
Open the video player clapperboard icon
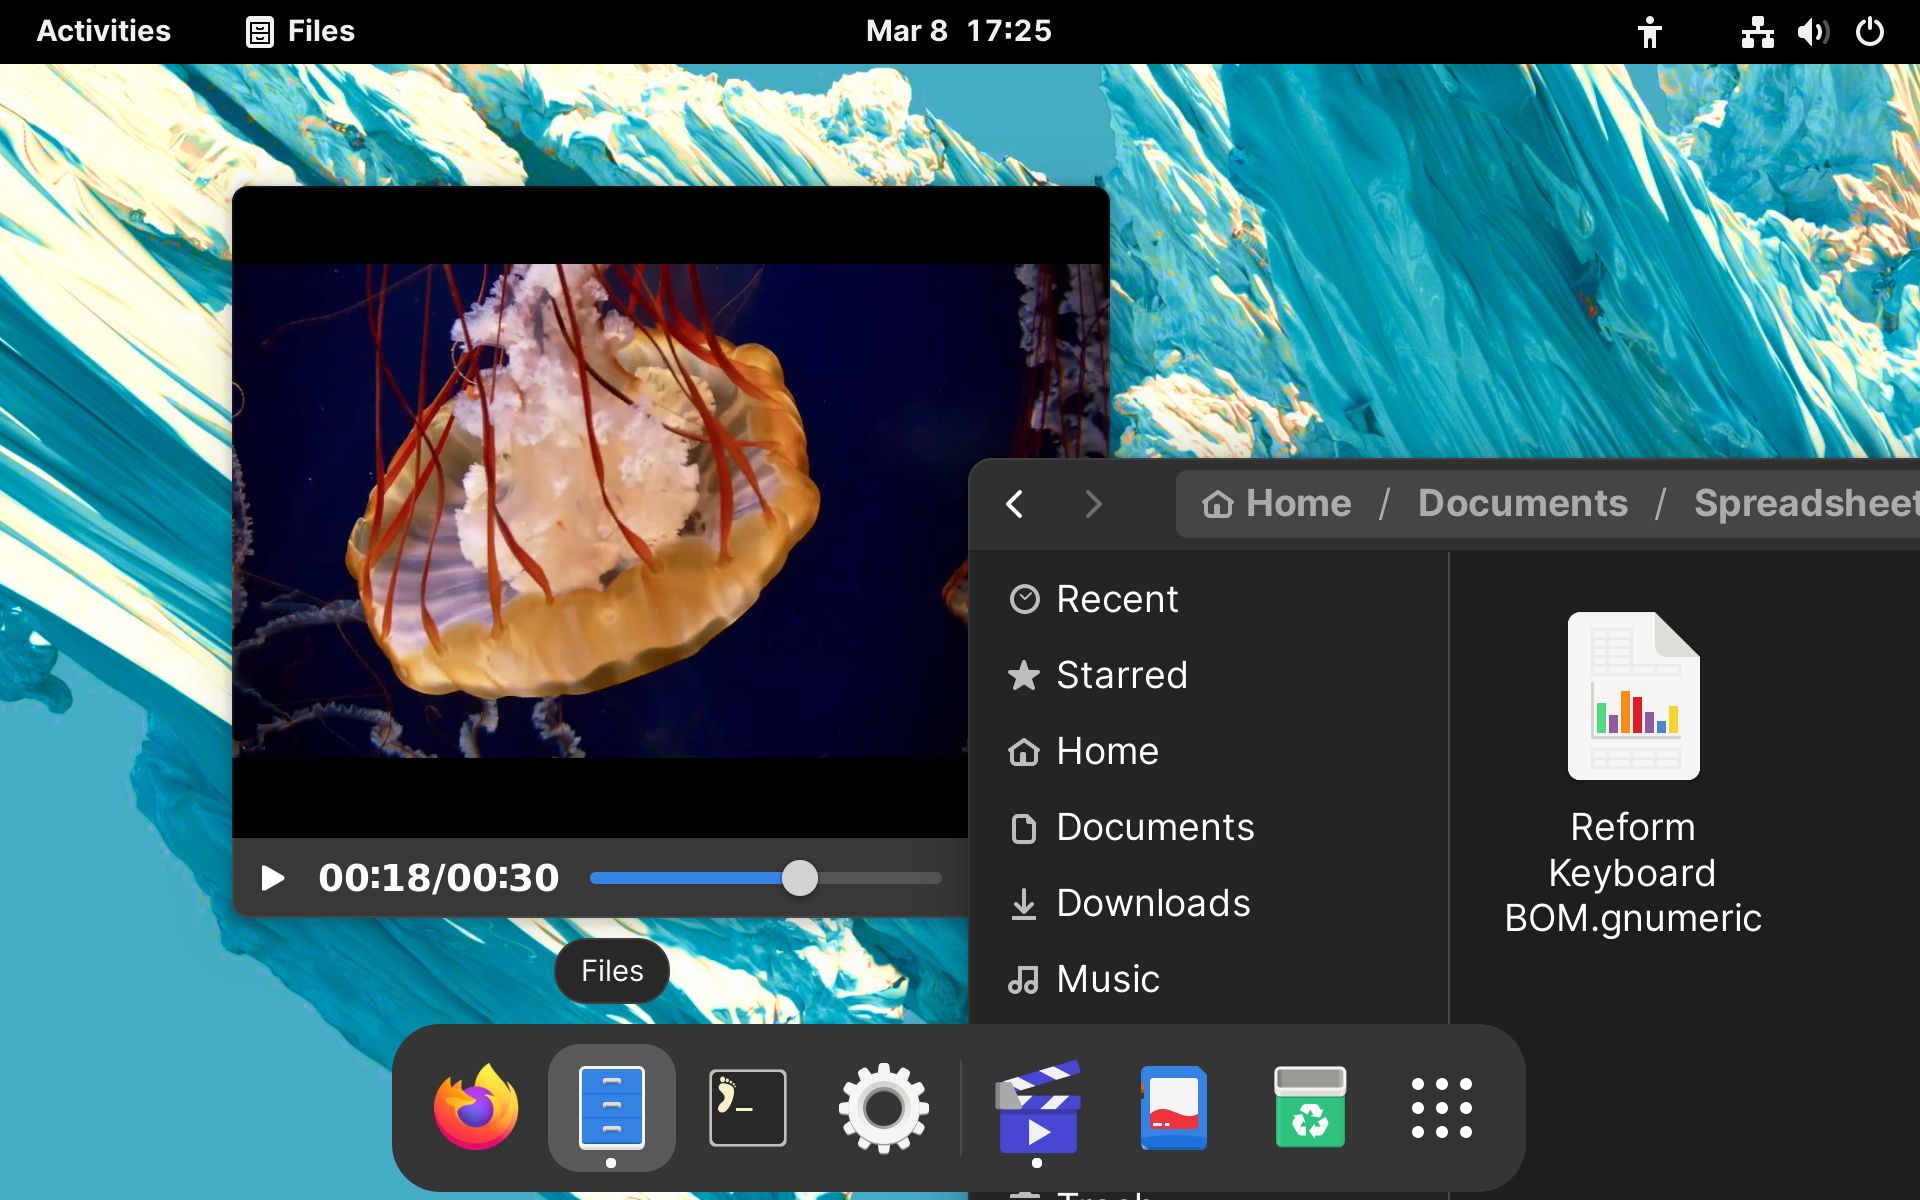click(1038, 1107)
